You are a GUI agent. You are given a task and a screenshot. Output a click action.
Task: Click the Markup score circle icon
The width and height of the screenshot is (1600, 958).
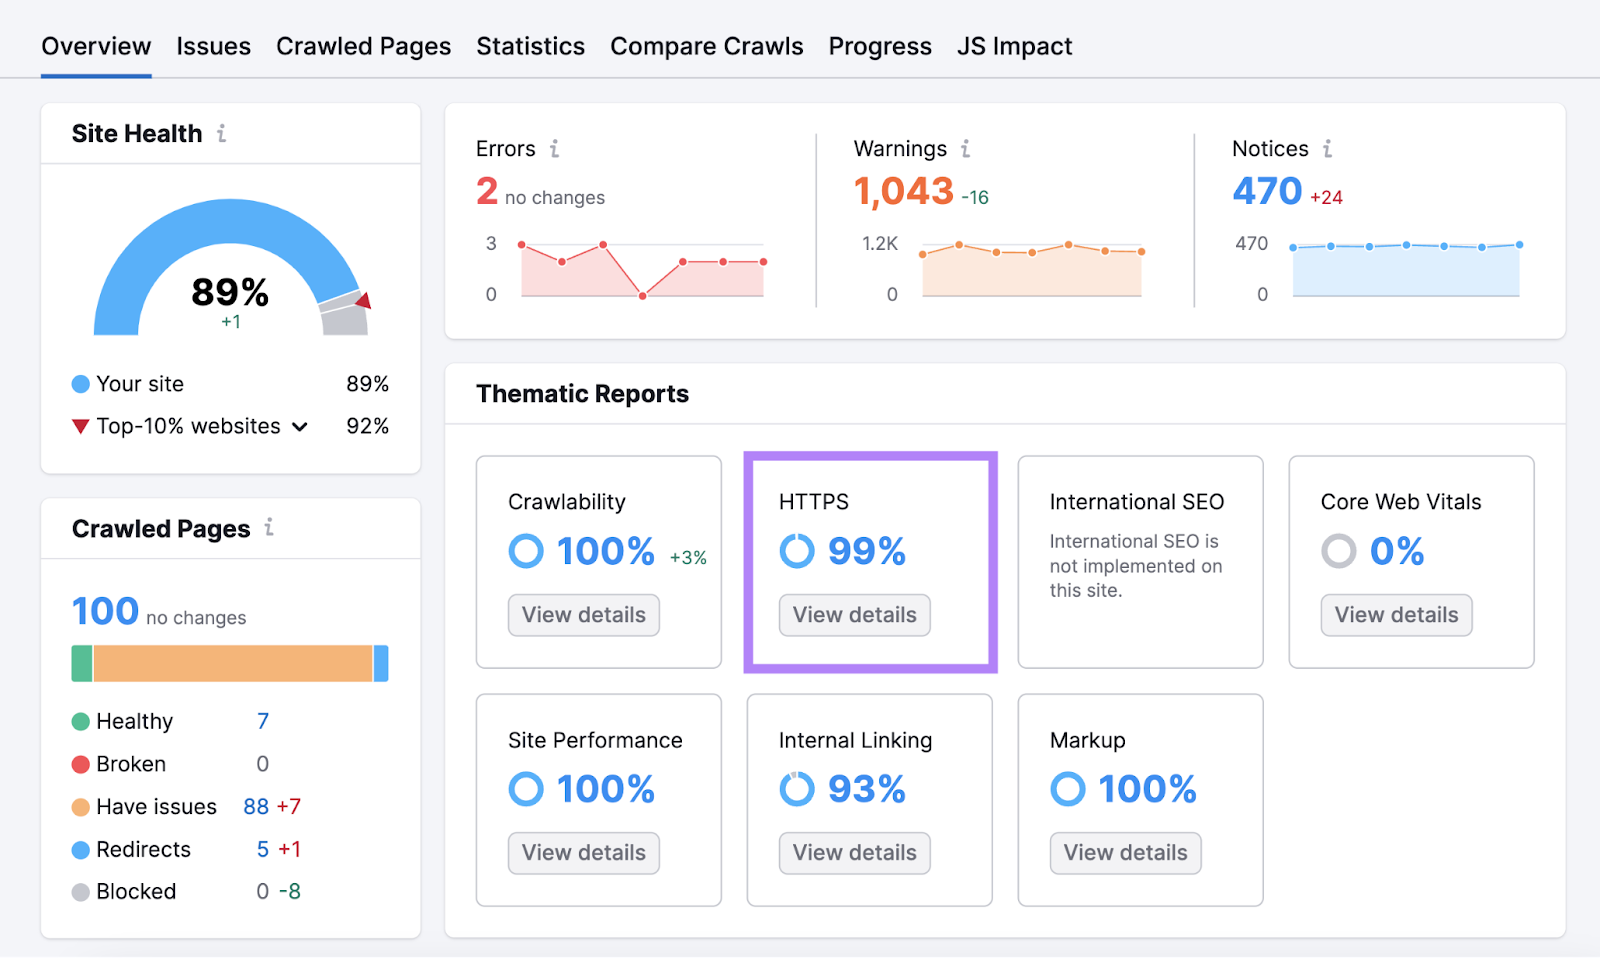(1068, 789)
